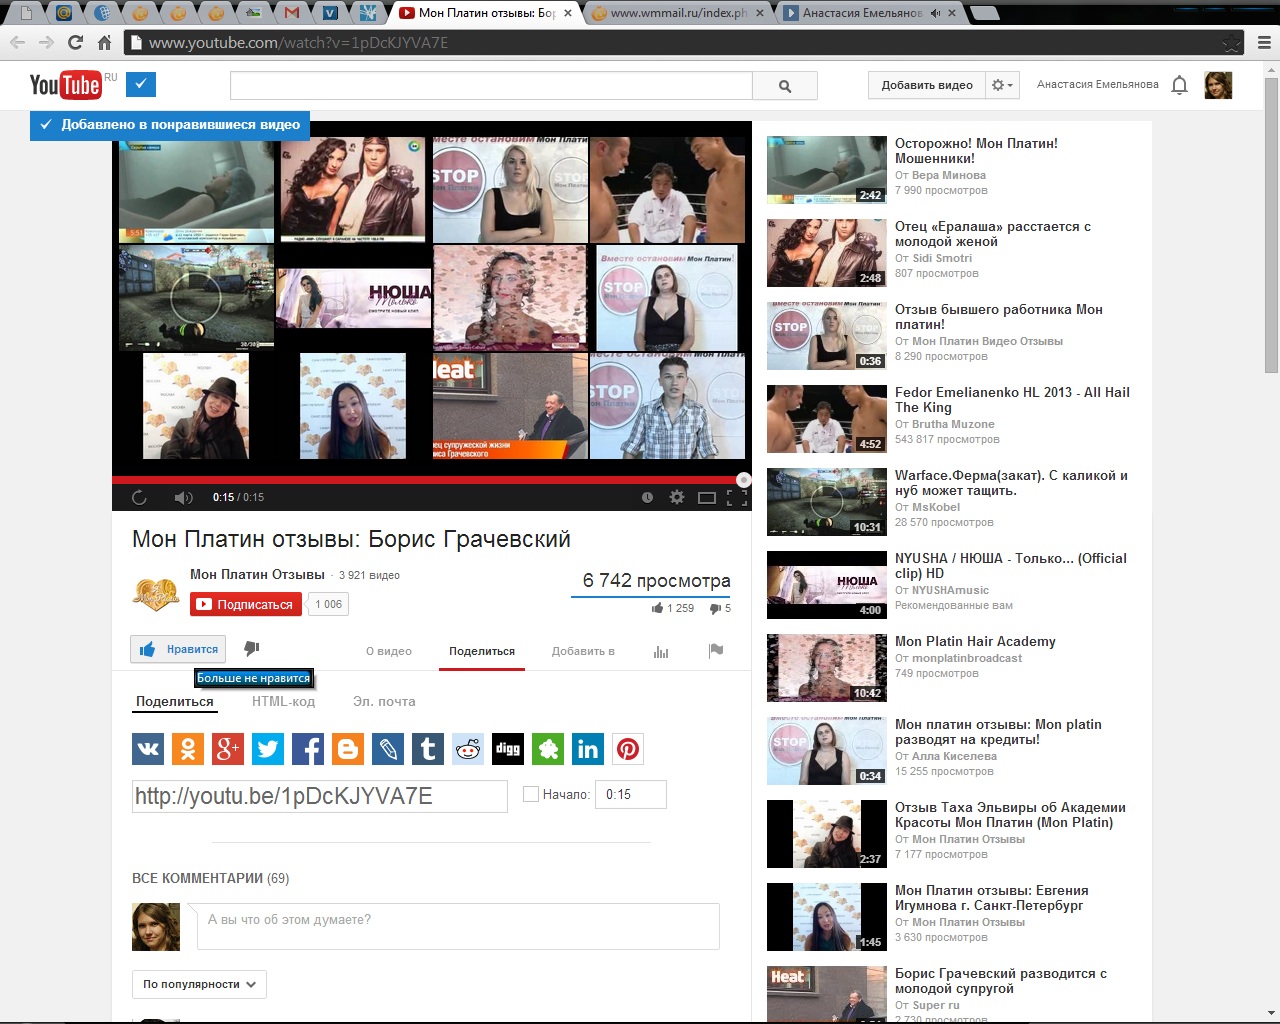This screenshot has width=1280, height=1024.
Task: Open the Warface sidebar video thumbnail
Action: tap(827, 502)
